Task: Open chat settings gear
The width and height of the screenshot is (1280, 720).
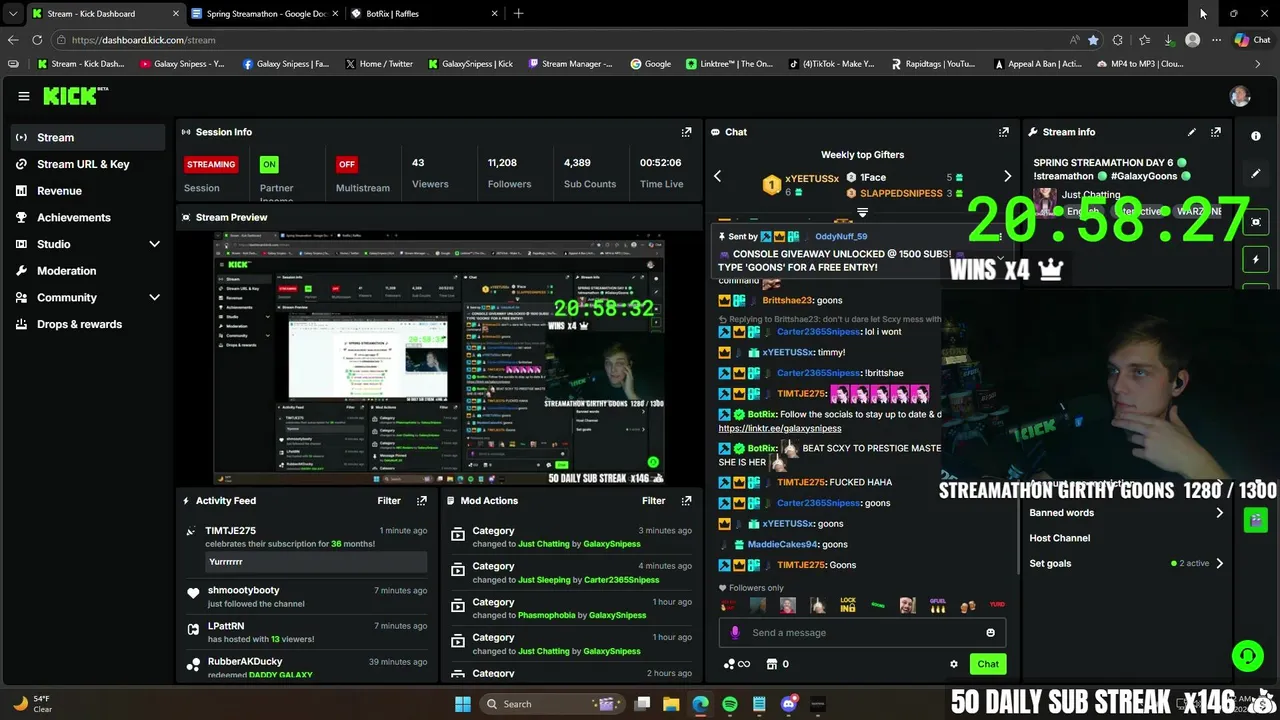Action: (953, 664)
